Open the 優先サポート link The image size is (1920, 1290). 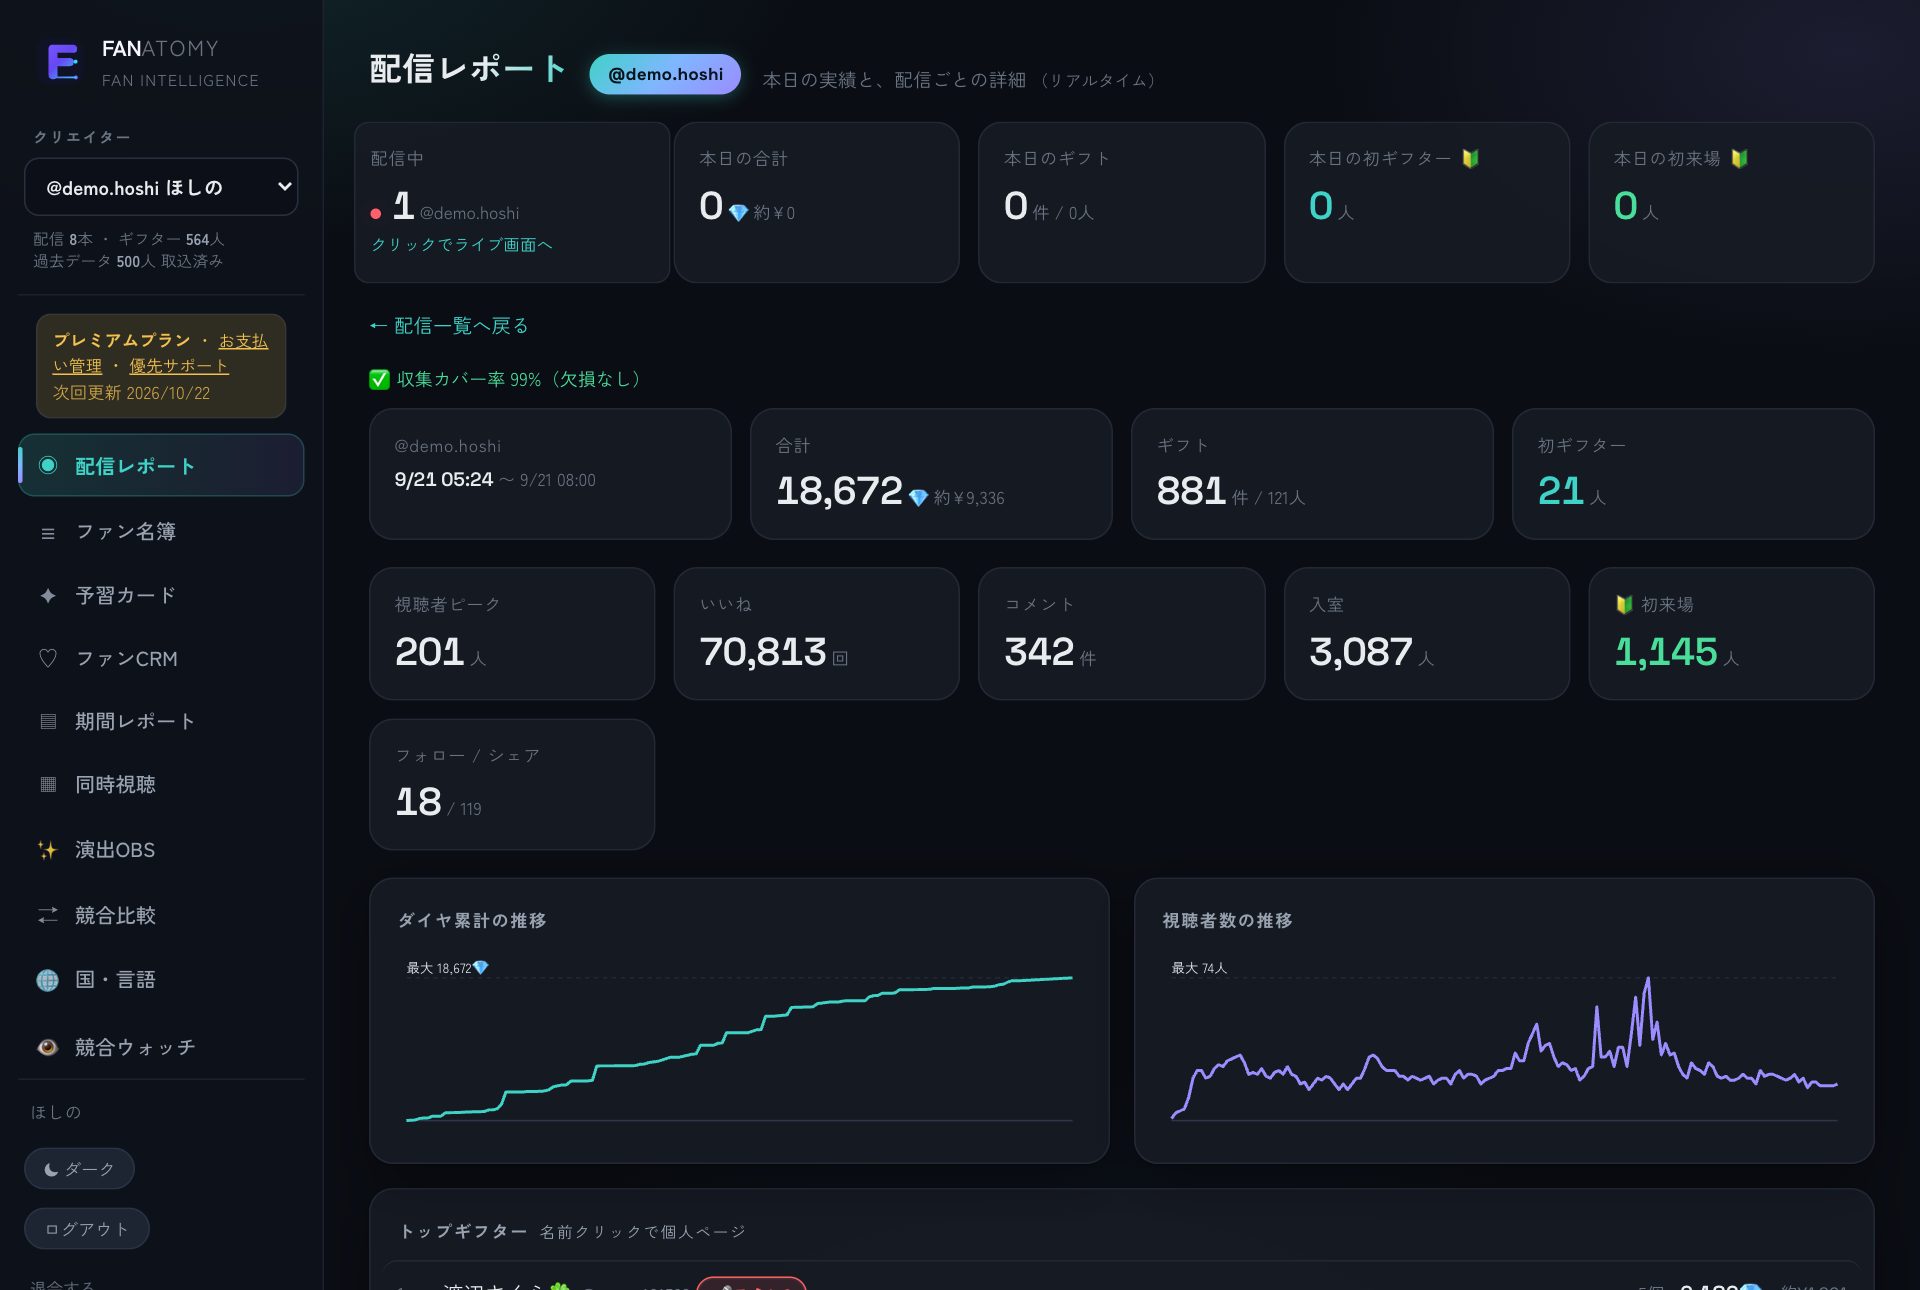pyautogui.click(x=179, y=366)
